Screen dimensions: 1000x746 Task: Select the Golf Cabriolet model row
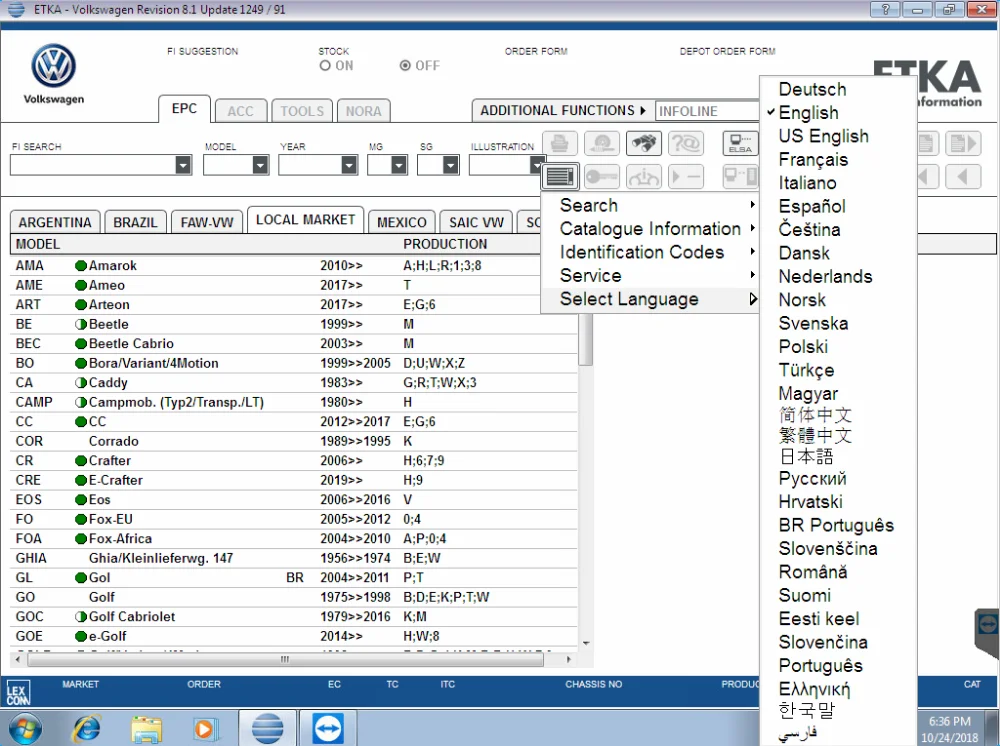pos(293,617)
